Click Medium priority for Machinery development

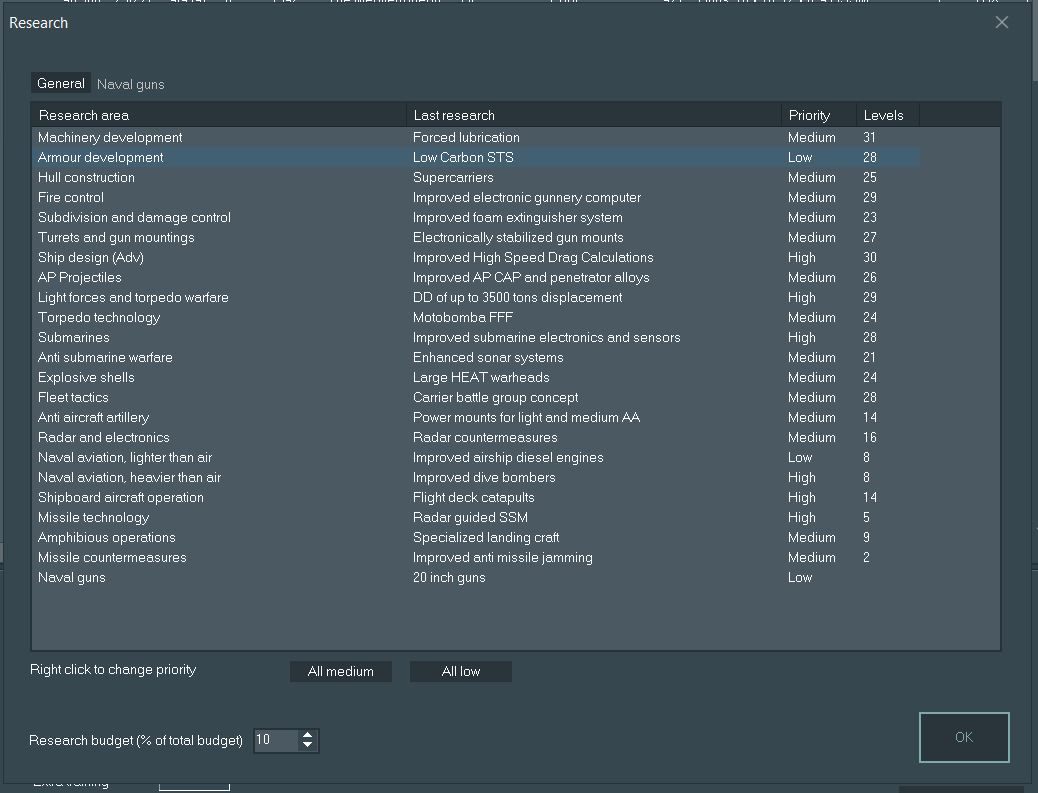tap(812, 138)
